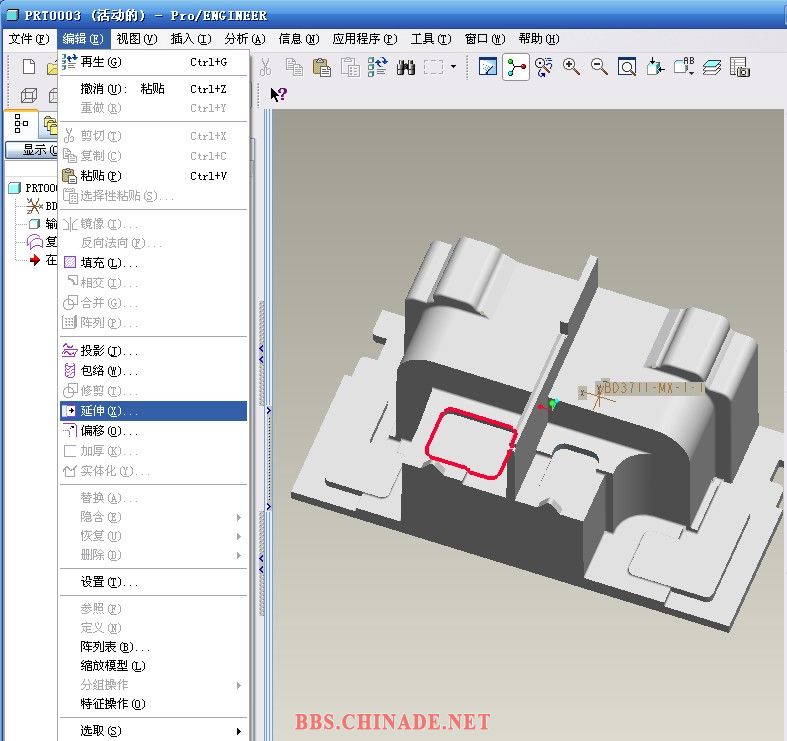Viewport: 787px width, 741px height.
Task: Click the paste clipboard toolbar icon
Action: coord(322,67)
